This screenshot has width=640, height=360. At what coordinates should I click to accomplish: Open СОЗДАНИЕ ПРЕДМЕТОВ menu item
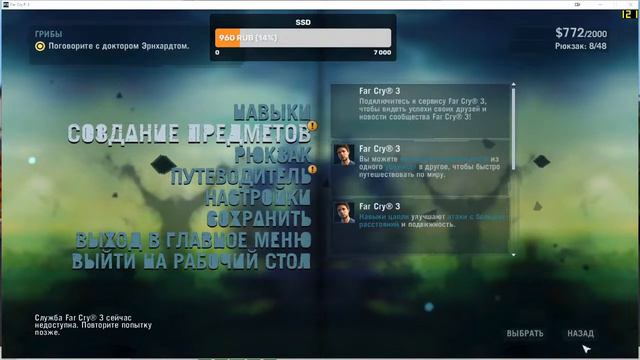tap(189, 133)
